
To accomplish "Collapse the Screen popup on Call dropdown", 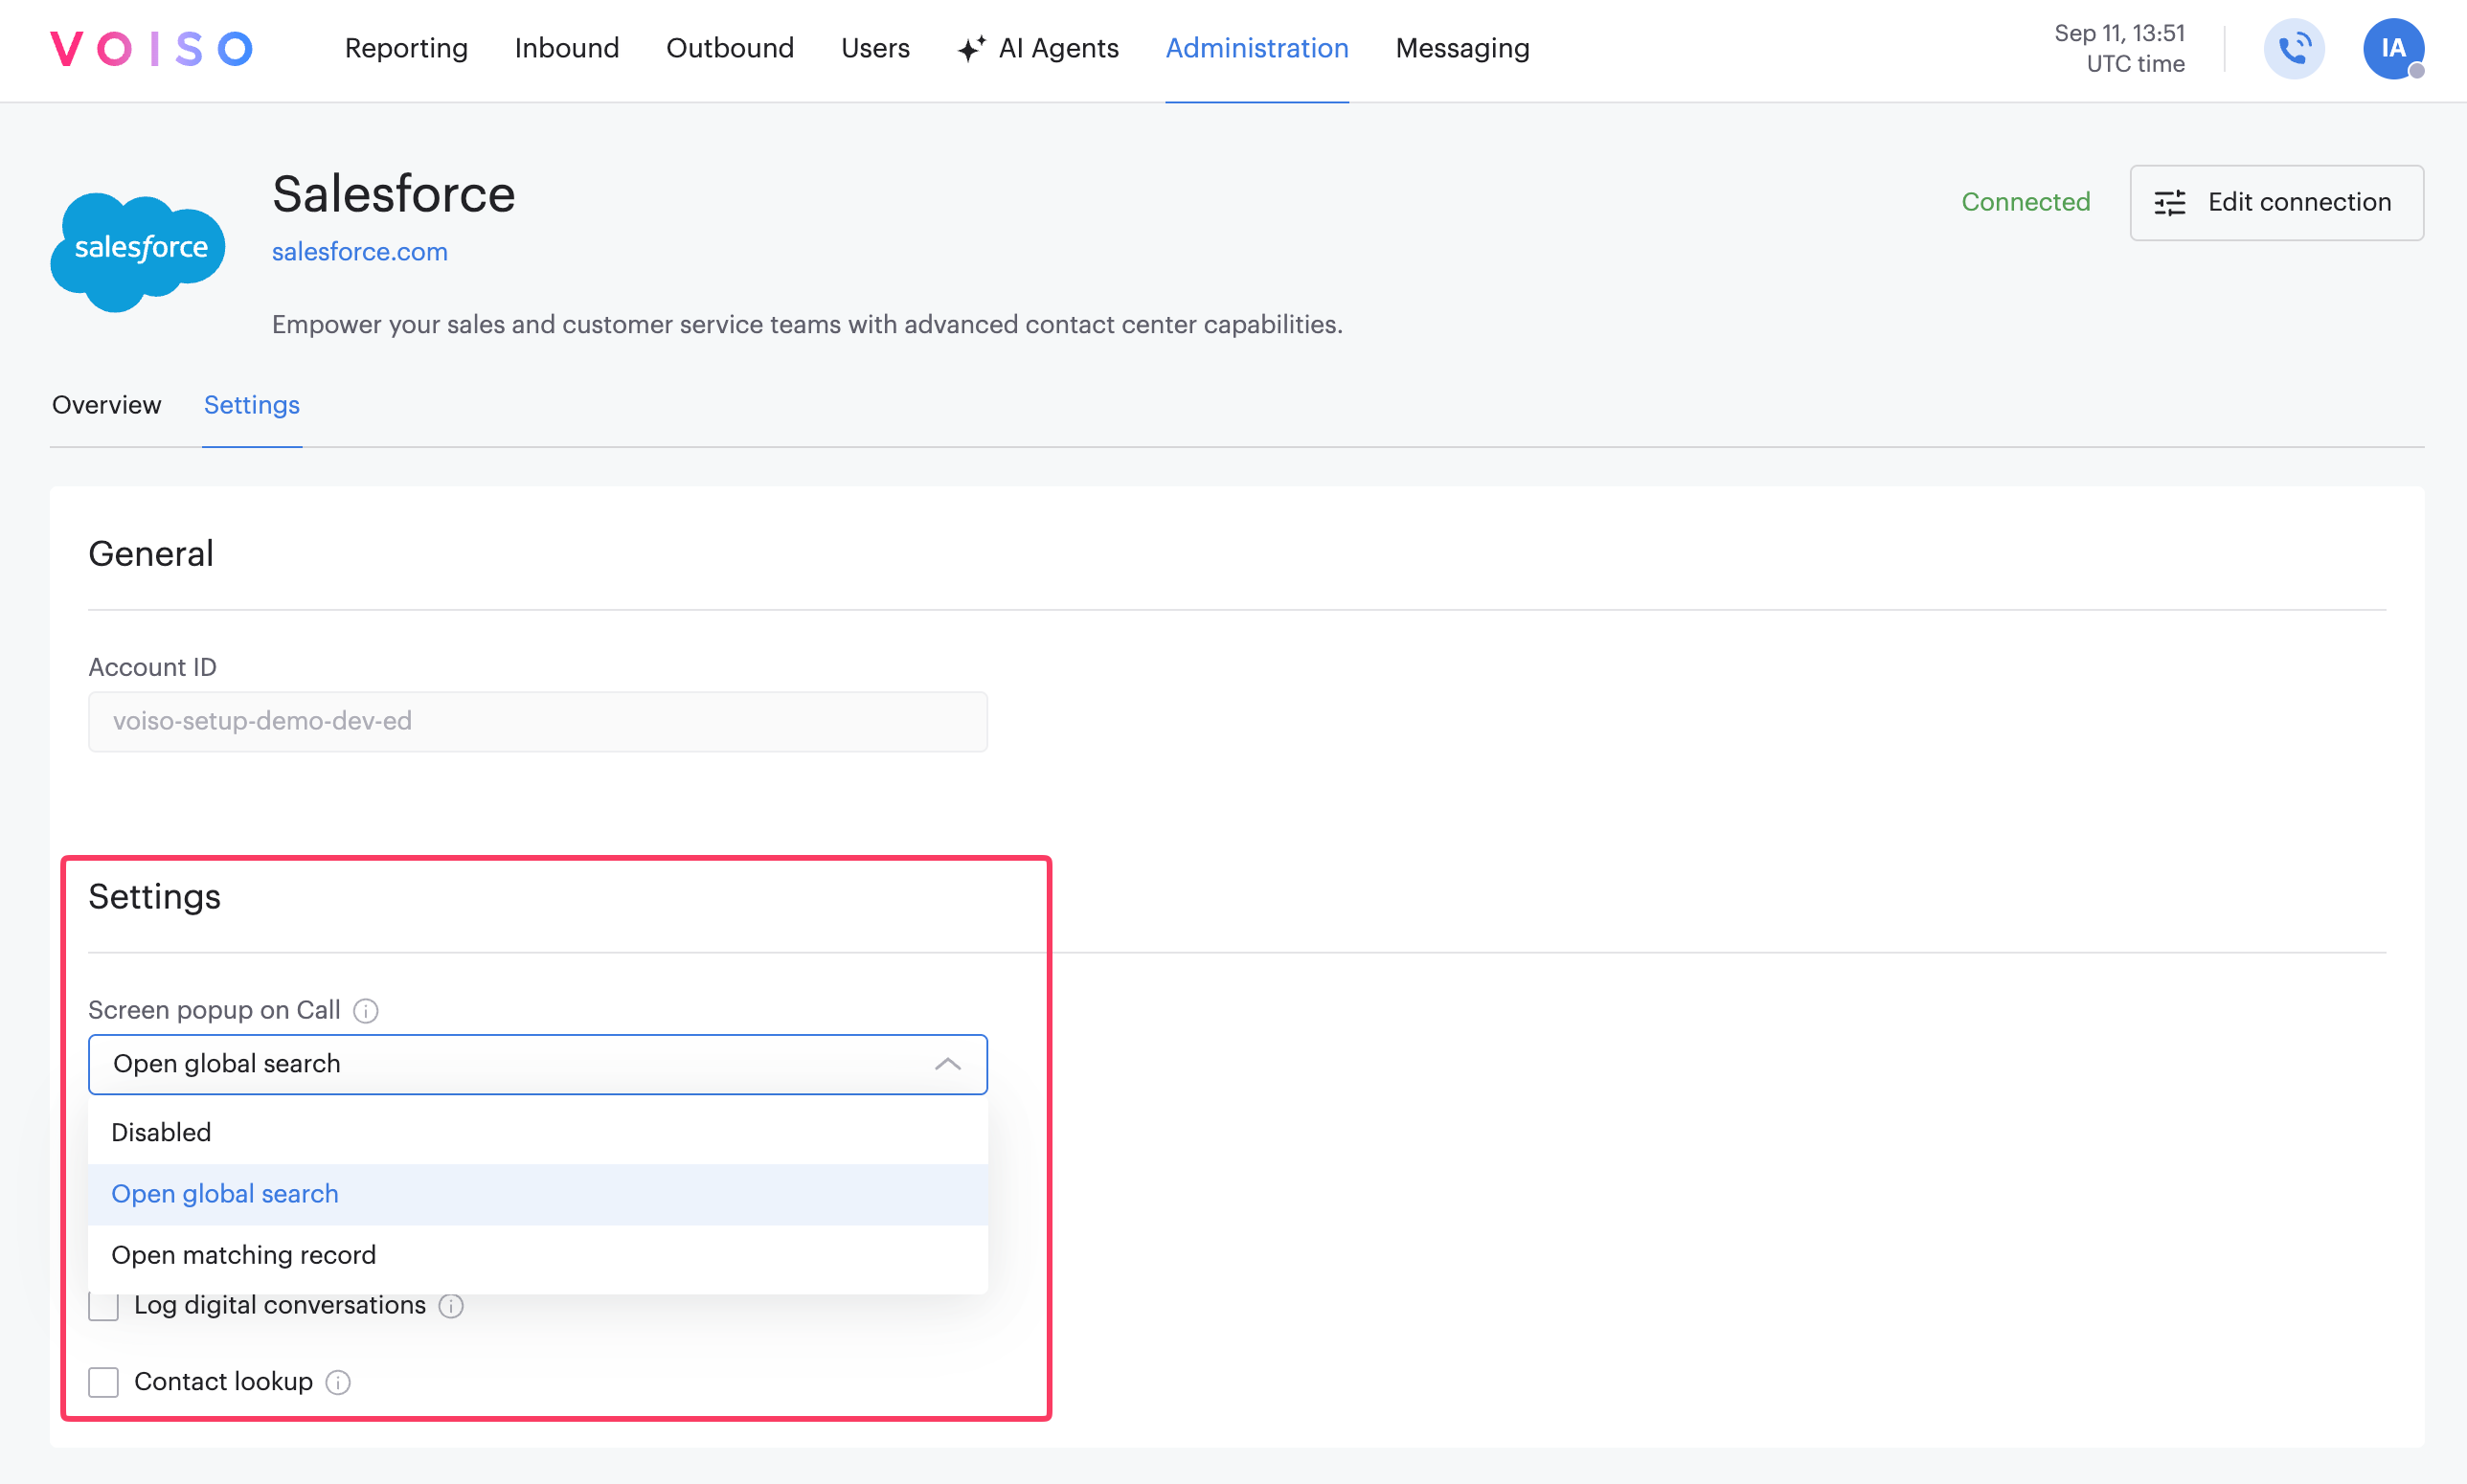I will (x=538, y=1064).
